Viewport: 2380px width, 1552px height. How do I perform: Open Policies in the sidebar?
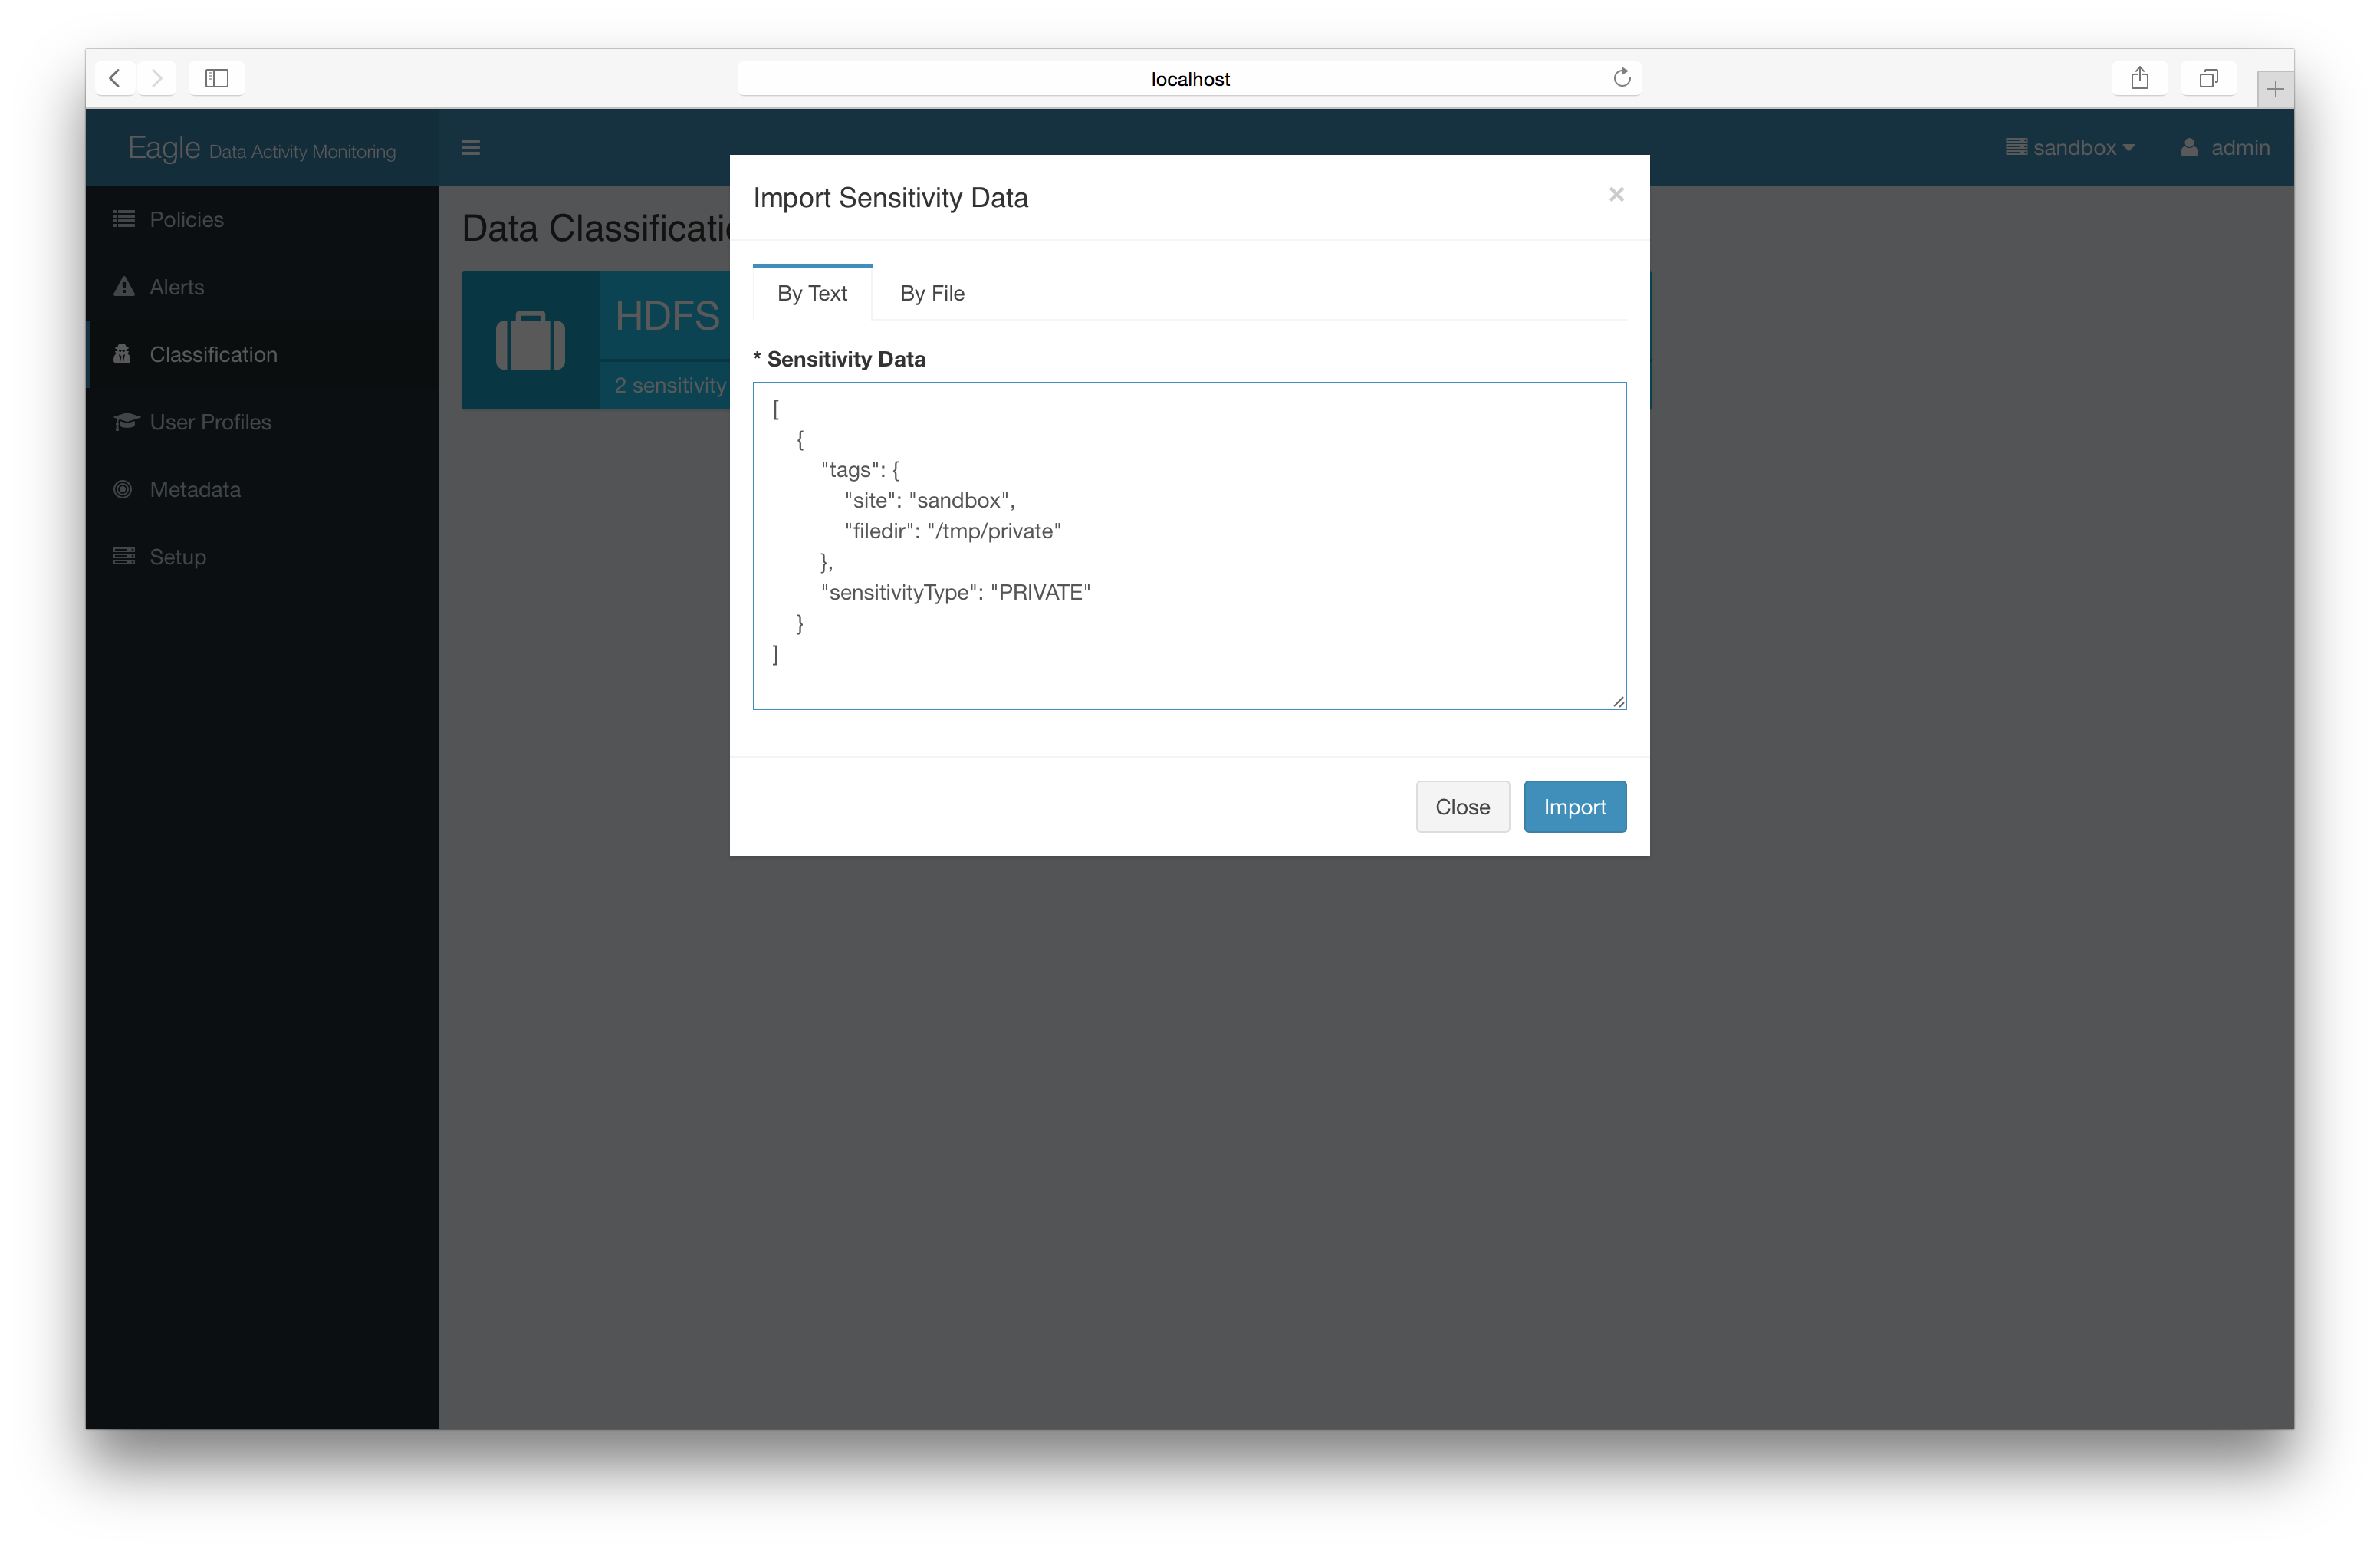click(186, 219)
